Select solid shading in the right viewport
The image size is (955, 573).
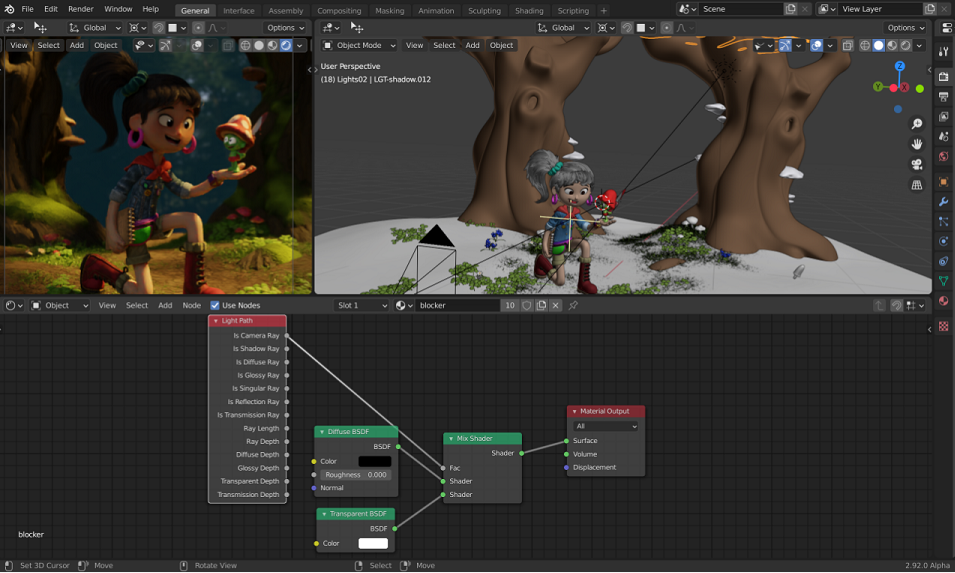point(878,46)
